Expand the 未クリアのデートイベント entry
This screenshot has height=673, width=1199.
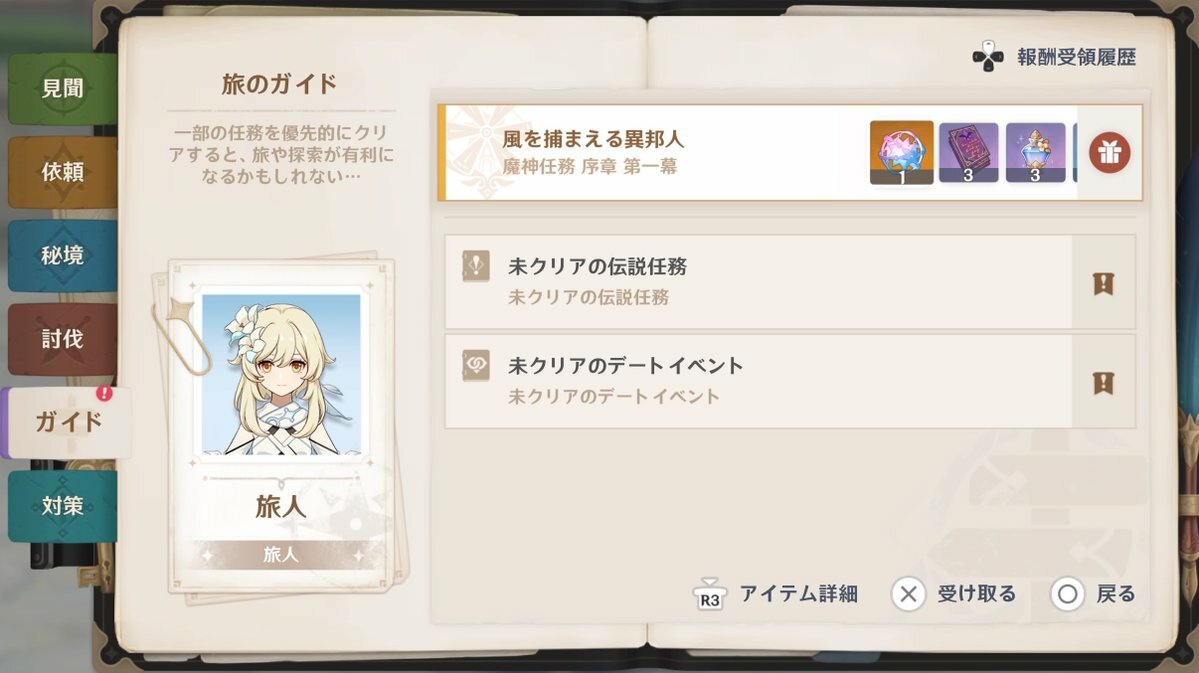790,381
